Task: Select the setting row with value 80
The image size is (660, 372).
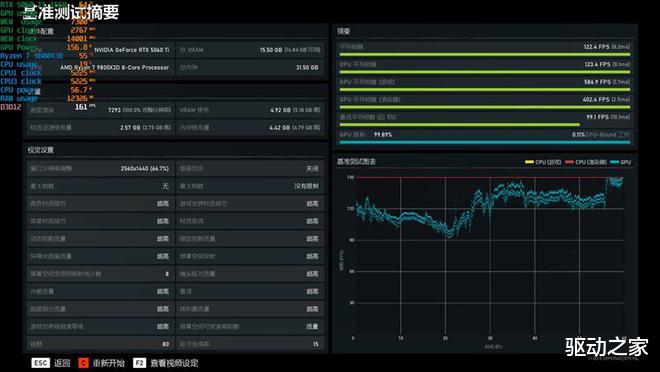Action: coord(100,344)
